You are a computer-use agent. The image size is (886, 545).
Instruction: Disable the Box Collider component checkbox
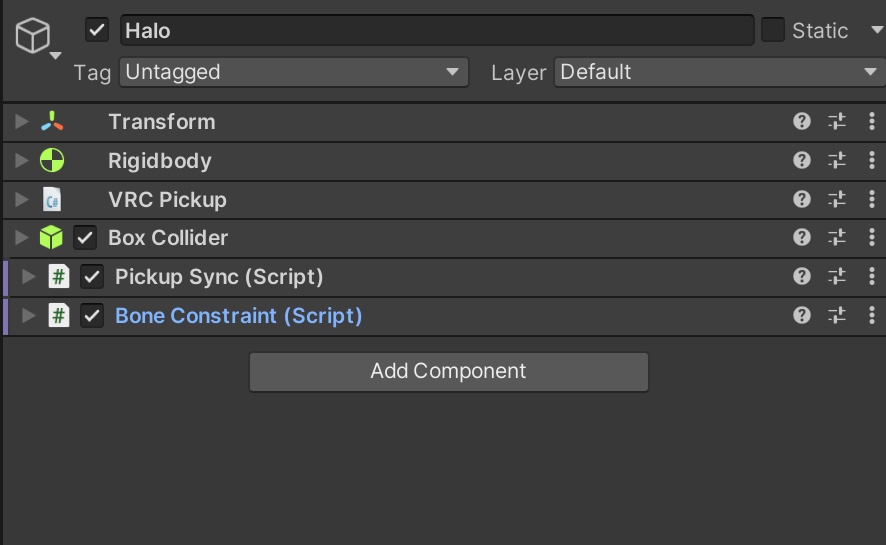[x=85, y=238]
